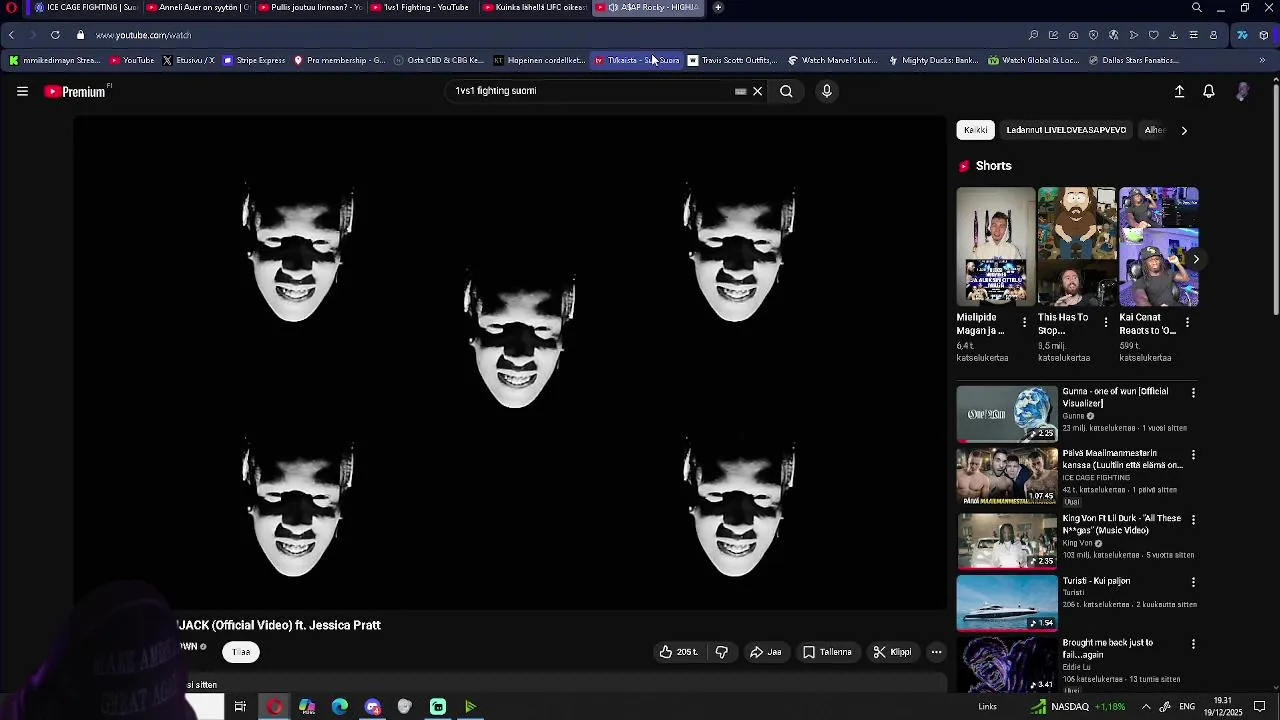Open the browser downloads arrow icon
Viewport: 1280px width, 720px height.
[x=1173, y=35]
